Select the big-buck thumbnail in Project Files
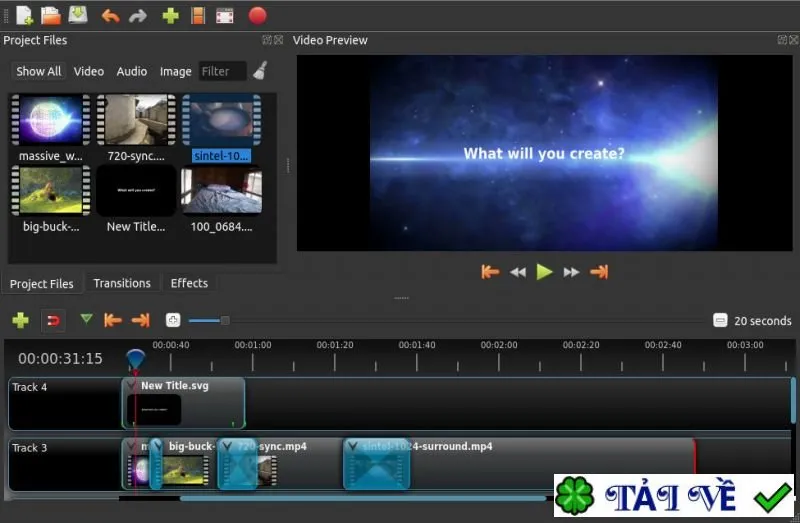The width and height of the screenshot is (800, 523). click(x=51, y=191)
